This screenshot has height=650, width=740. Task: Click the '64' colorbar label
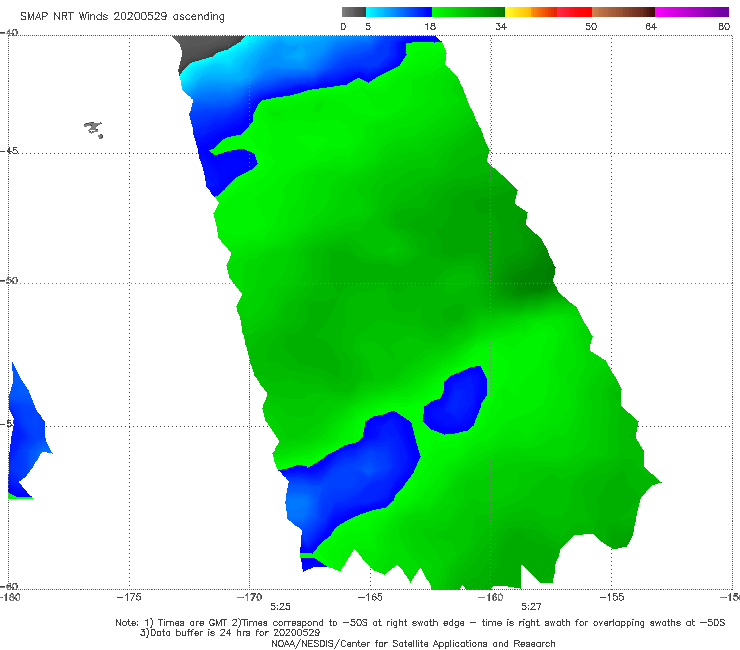tap(651, 26)
